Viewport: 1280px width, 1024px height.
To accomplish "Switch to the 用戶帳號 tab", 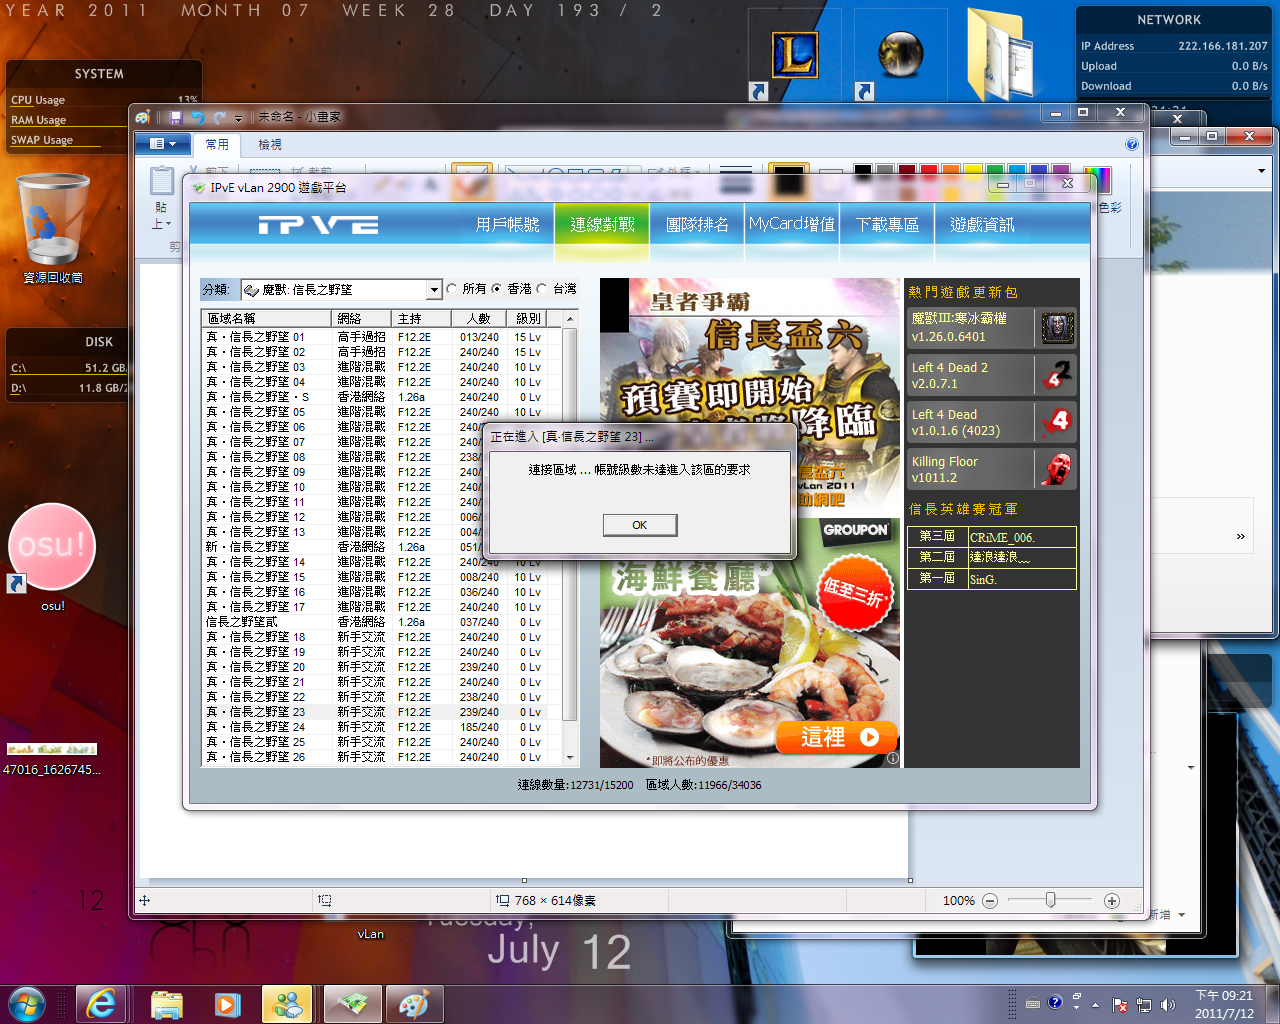I will 507,225.
